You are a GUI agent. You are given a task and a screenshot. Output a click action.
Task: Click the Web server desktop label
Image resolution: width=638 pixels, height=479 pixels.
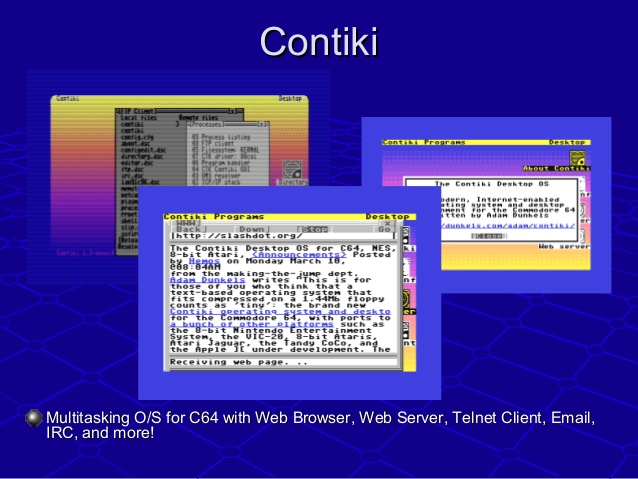coord(564,247)
